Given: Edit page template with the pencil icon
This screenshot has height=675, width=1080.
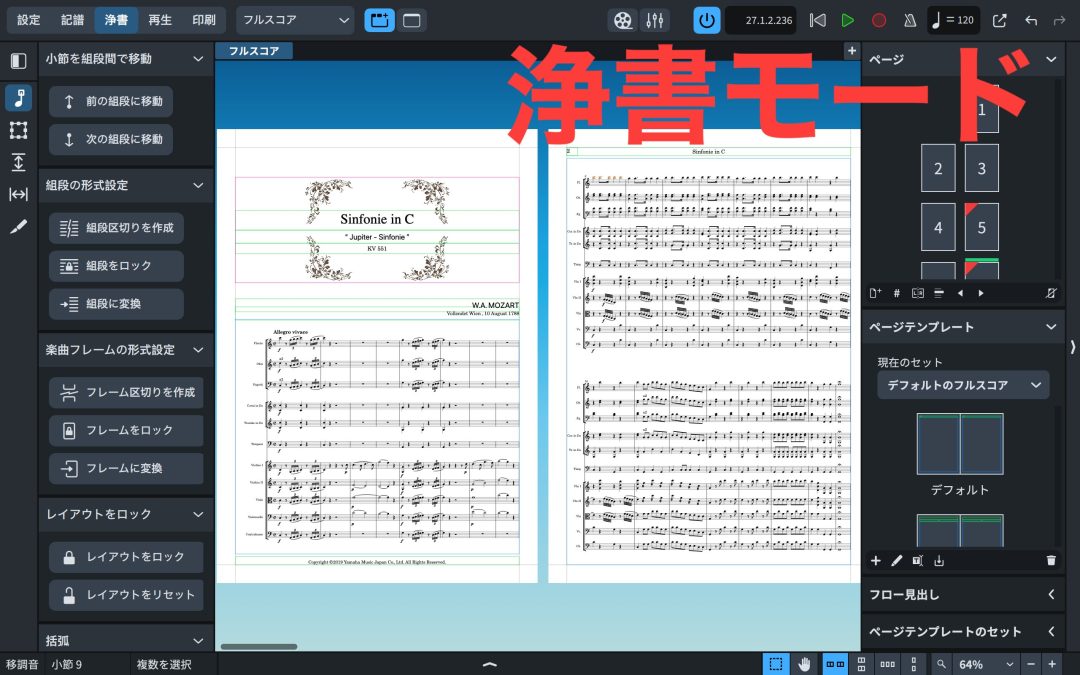Looking at the screenshot, I should pyautogui.click(x=896, y=561).
